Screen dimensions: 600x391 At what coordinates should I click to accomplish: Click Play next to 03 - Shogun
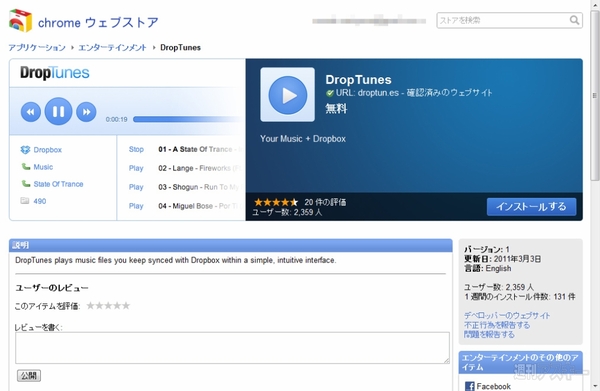[136, 187]
